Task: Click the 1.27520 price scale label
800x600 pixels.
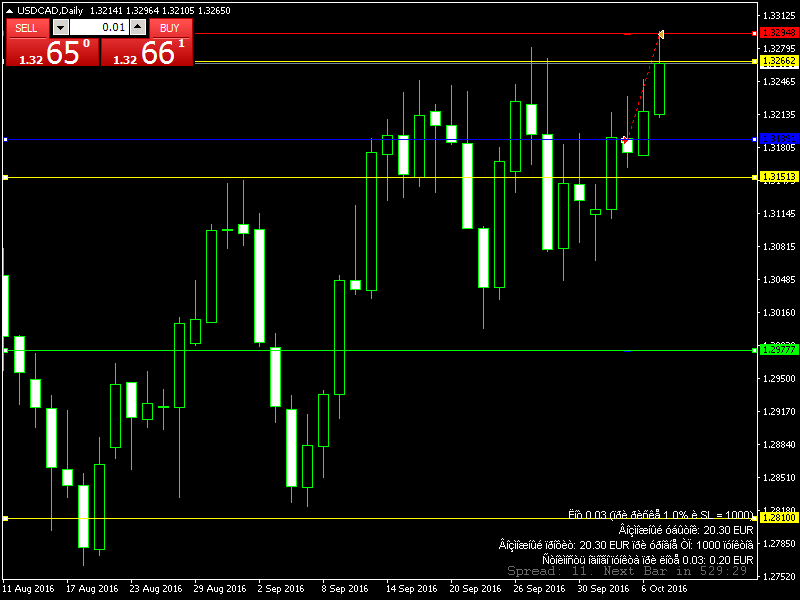Action: 779,577
